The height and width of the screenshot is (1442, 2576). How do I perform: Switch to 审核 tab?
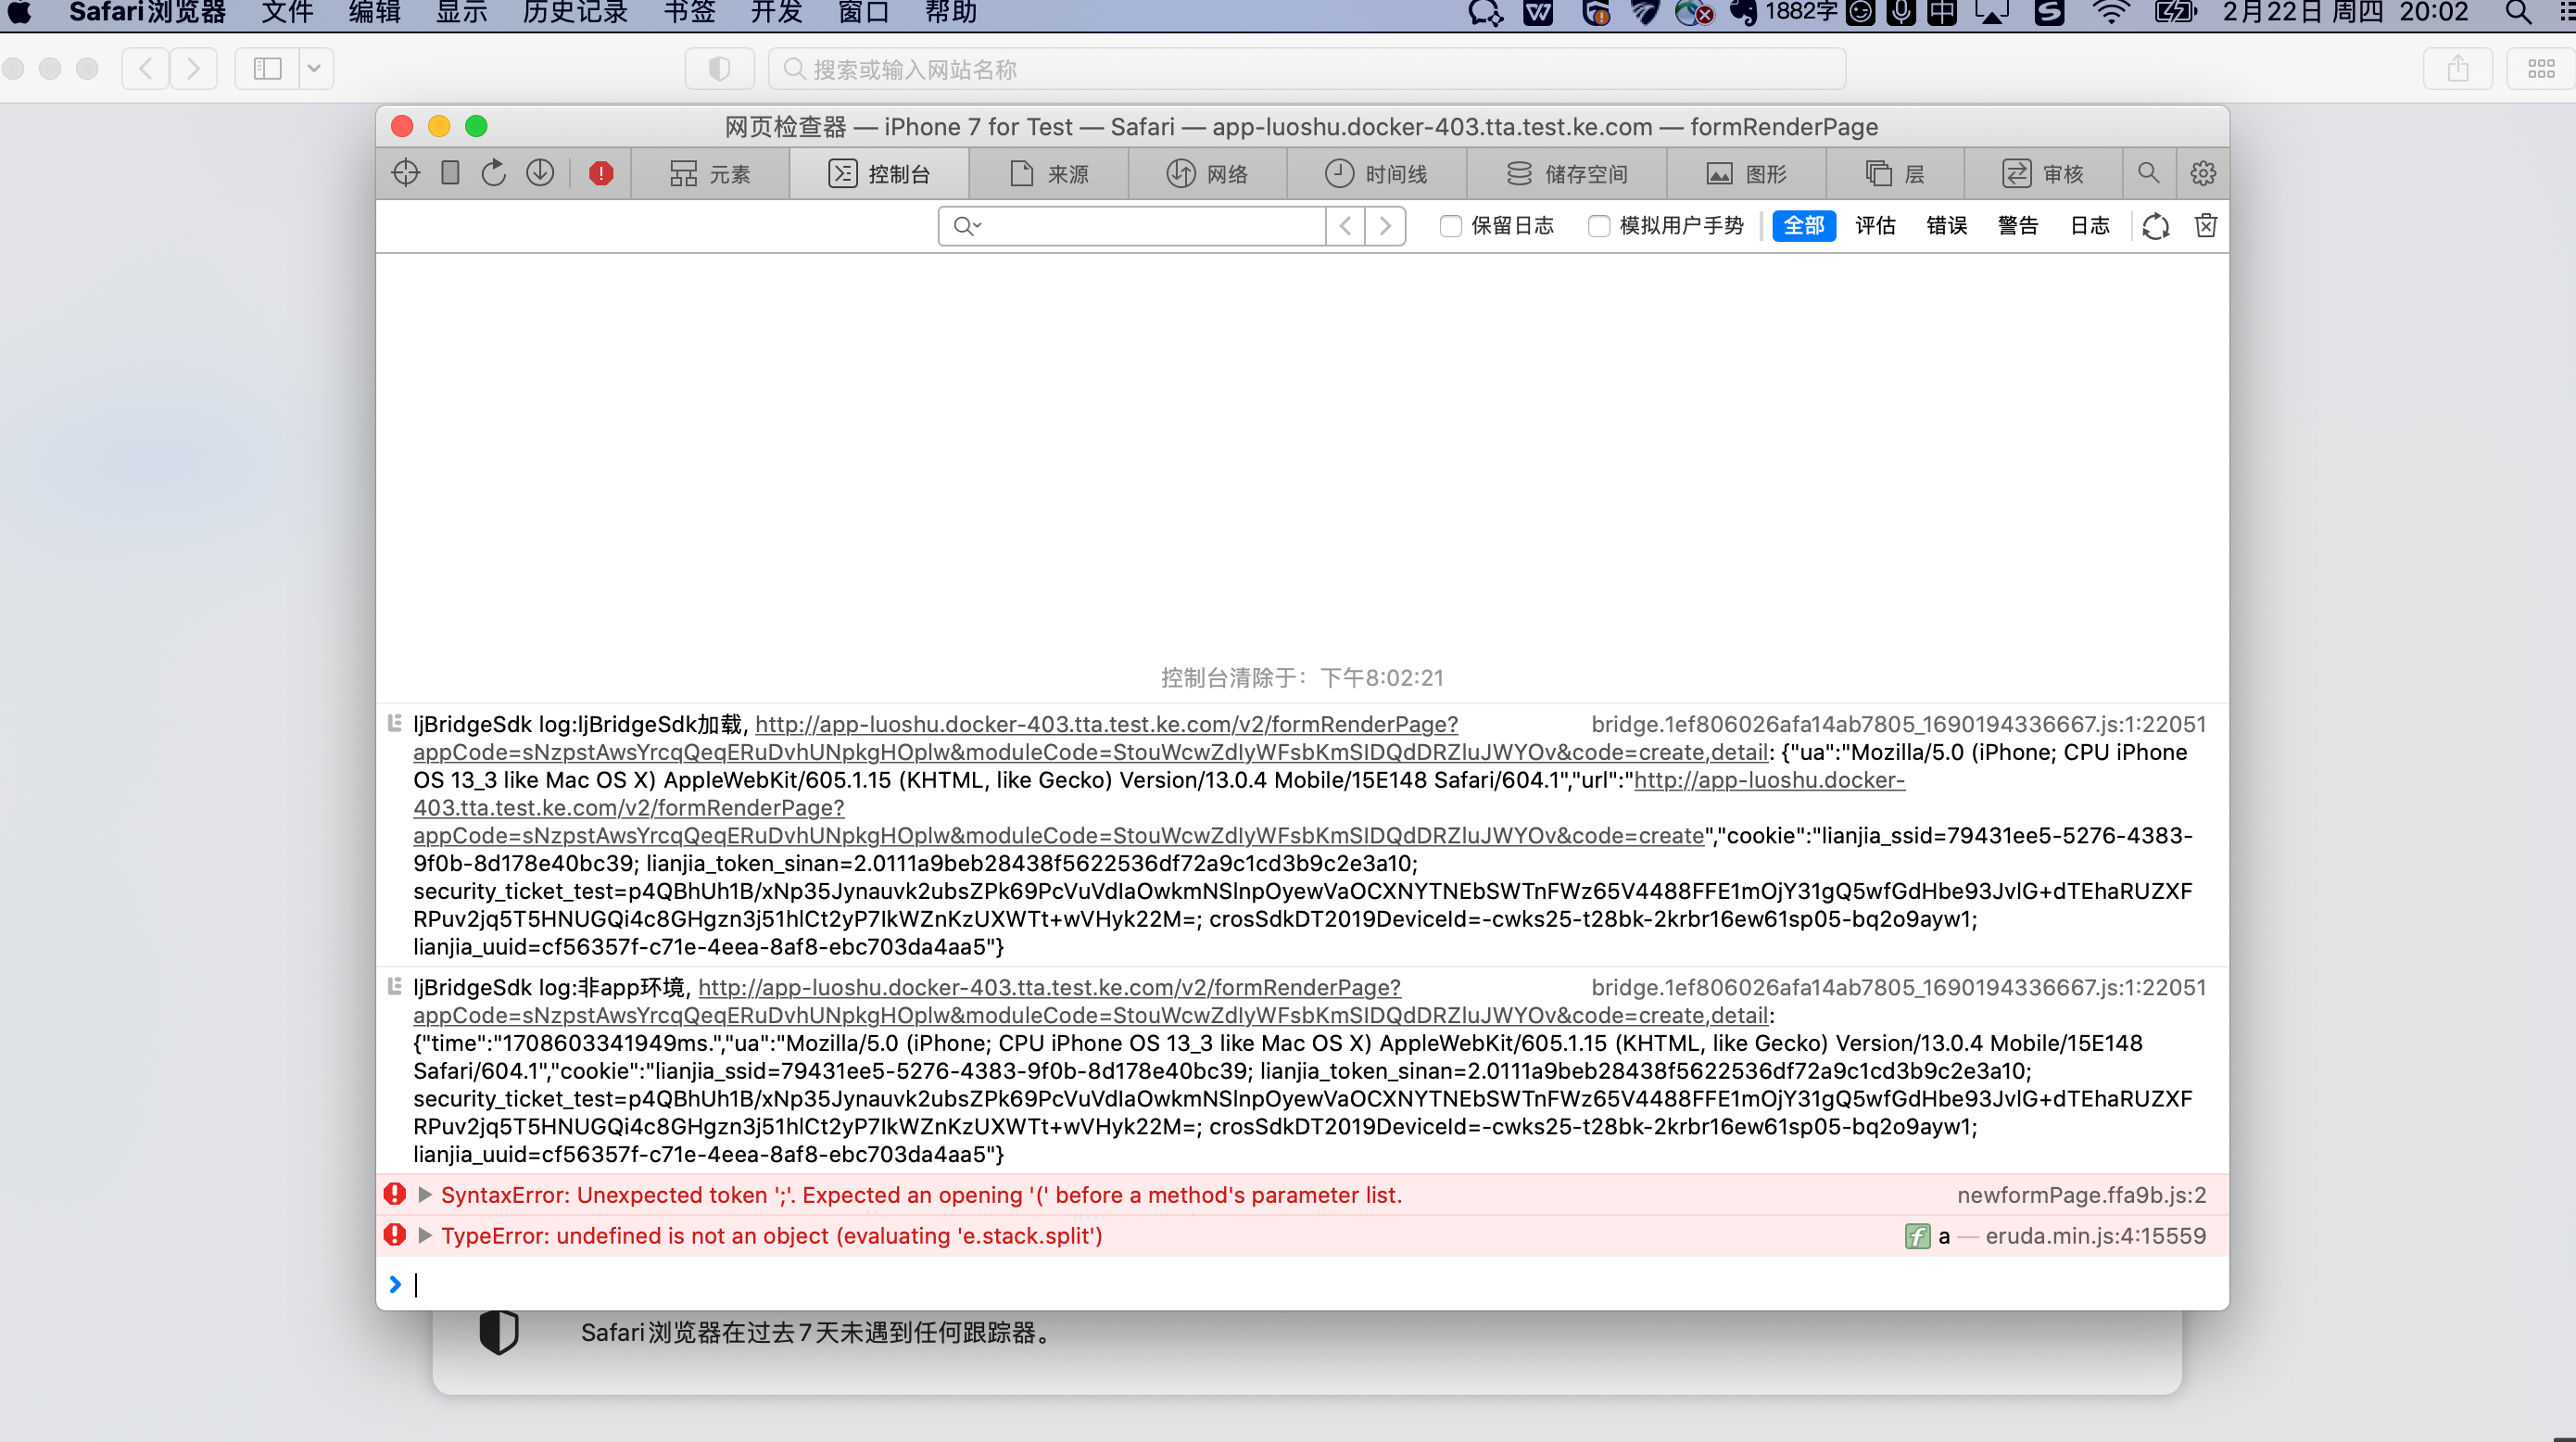[2043, 174]
